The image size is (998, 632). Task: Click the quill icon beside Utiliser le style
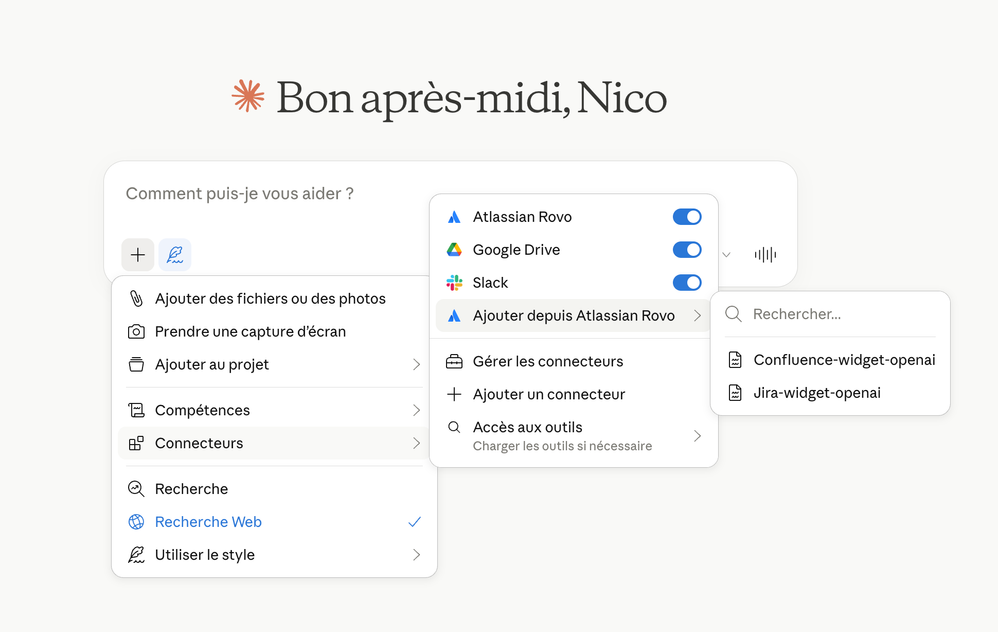click(x=136, y=555)
